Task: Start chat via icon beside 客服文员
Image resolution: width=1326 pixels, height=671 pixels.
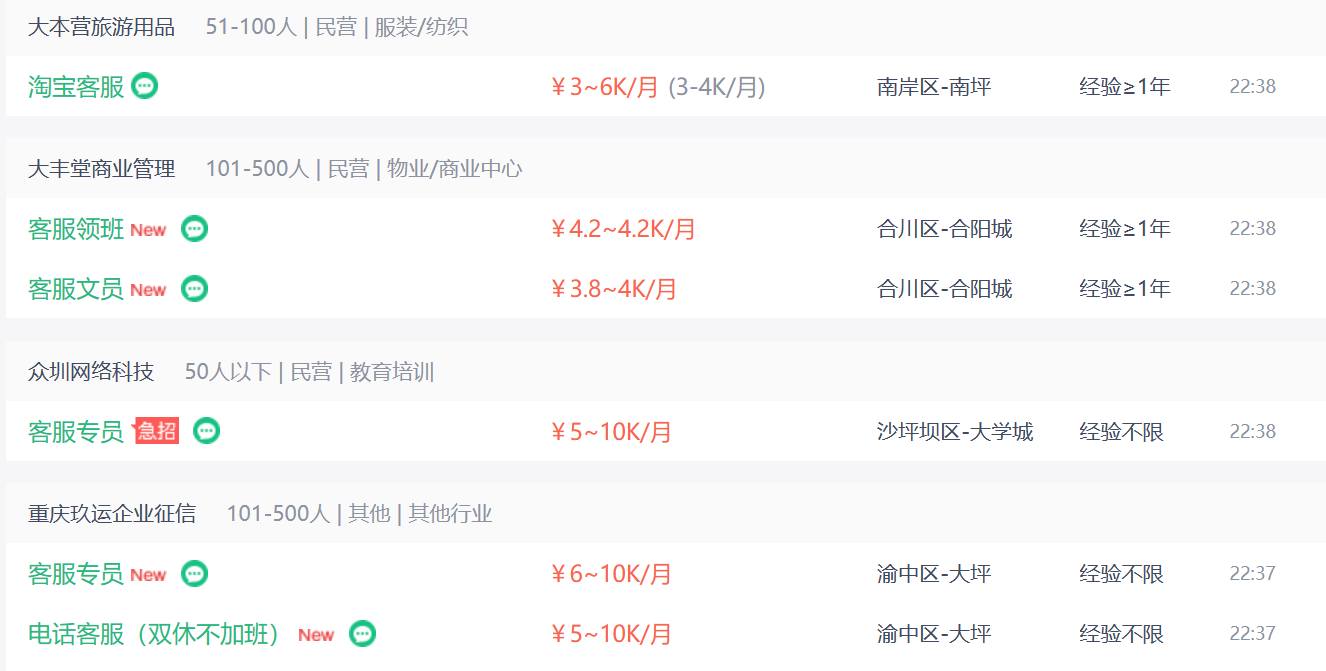Action: click(x=195, y=289)
